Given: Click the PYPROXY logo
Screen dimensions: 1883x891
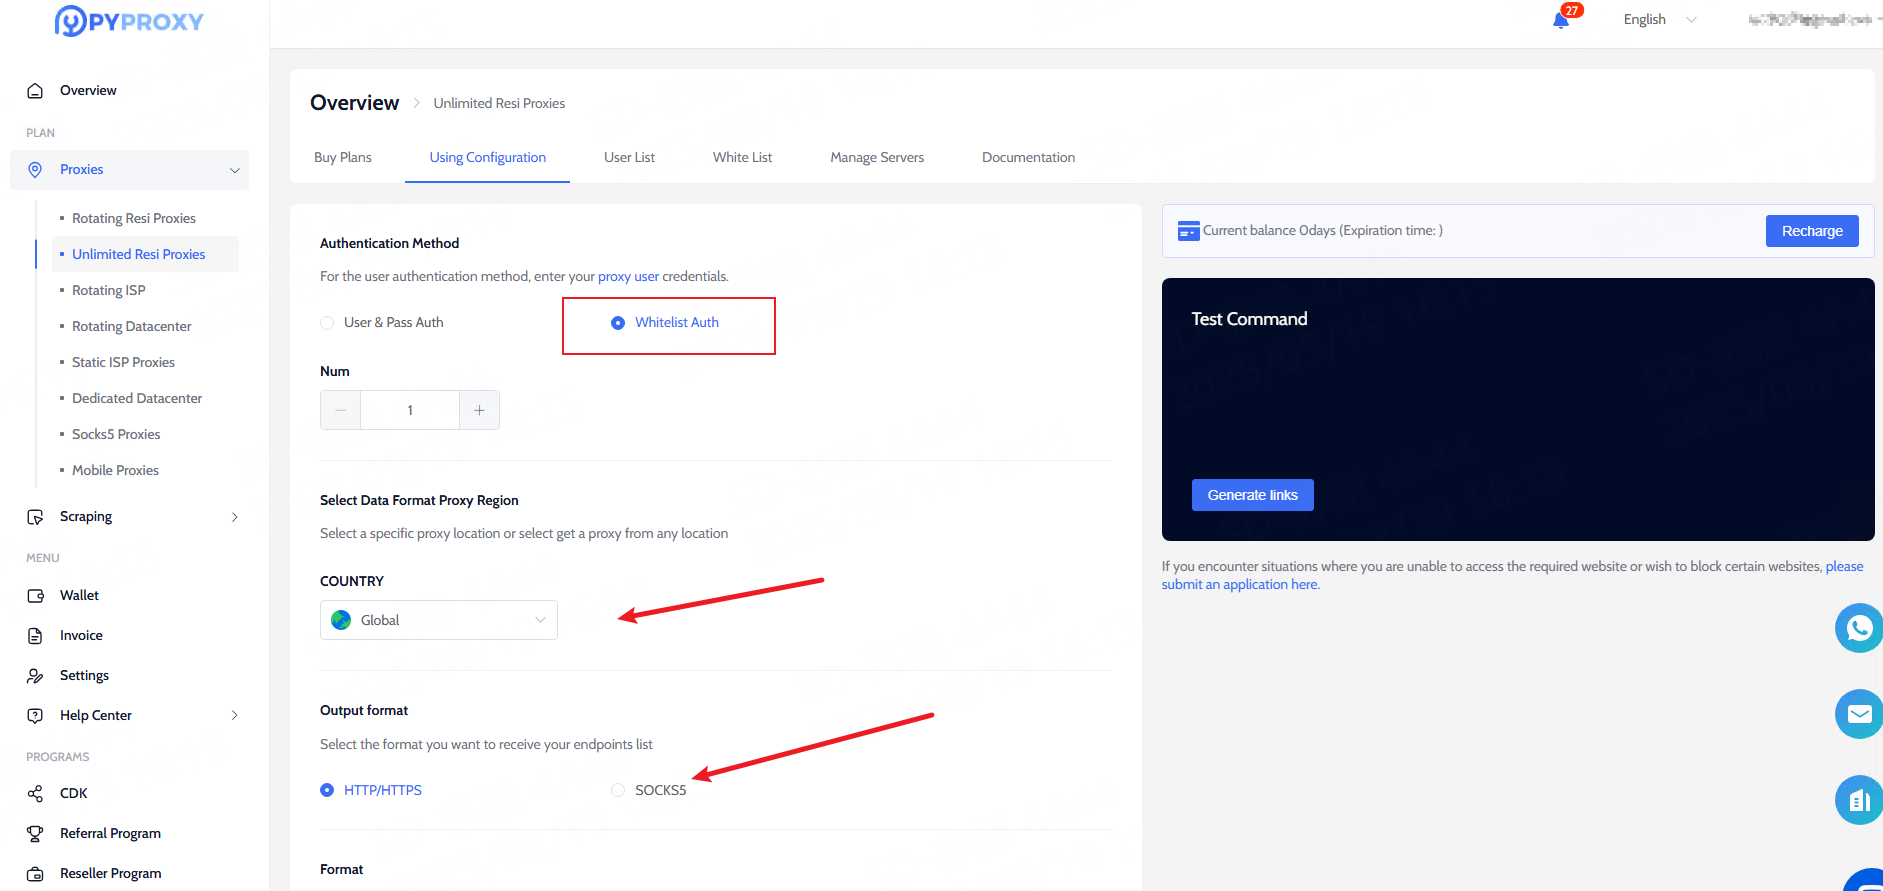Looking at the screenshot, I should (x=129, y=21).
